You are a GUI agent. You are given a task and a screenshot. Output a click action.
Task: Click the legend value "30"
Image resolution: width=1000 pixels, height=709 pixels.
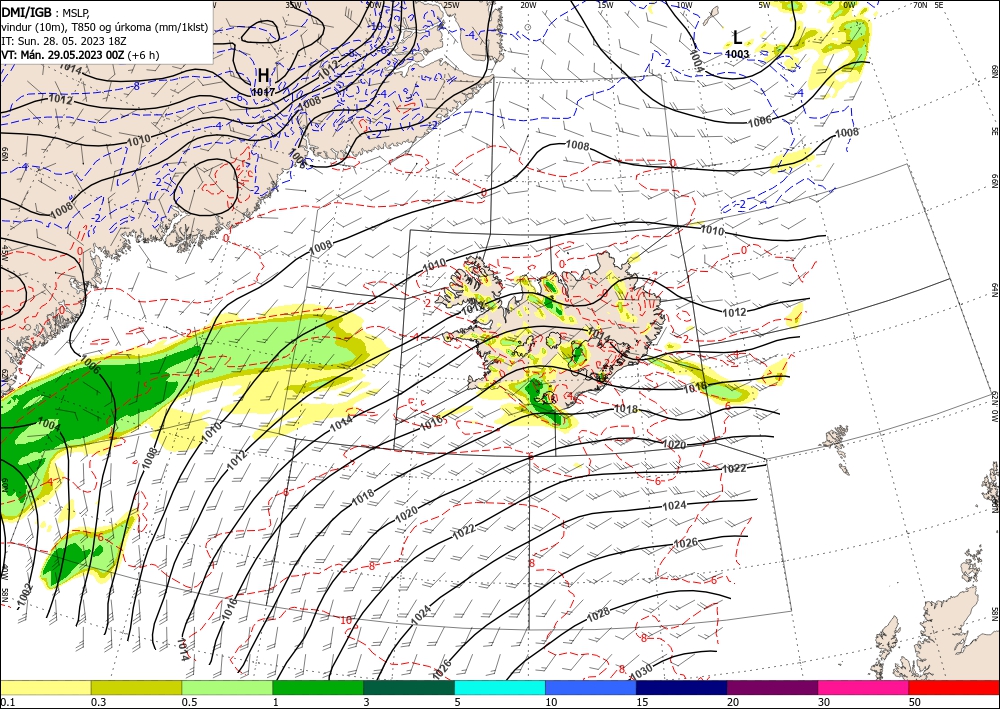pos(824,702)
